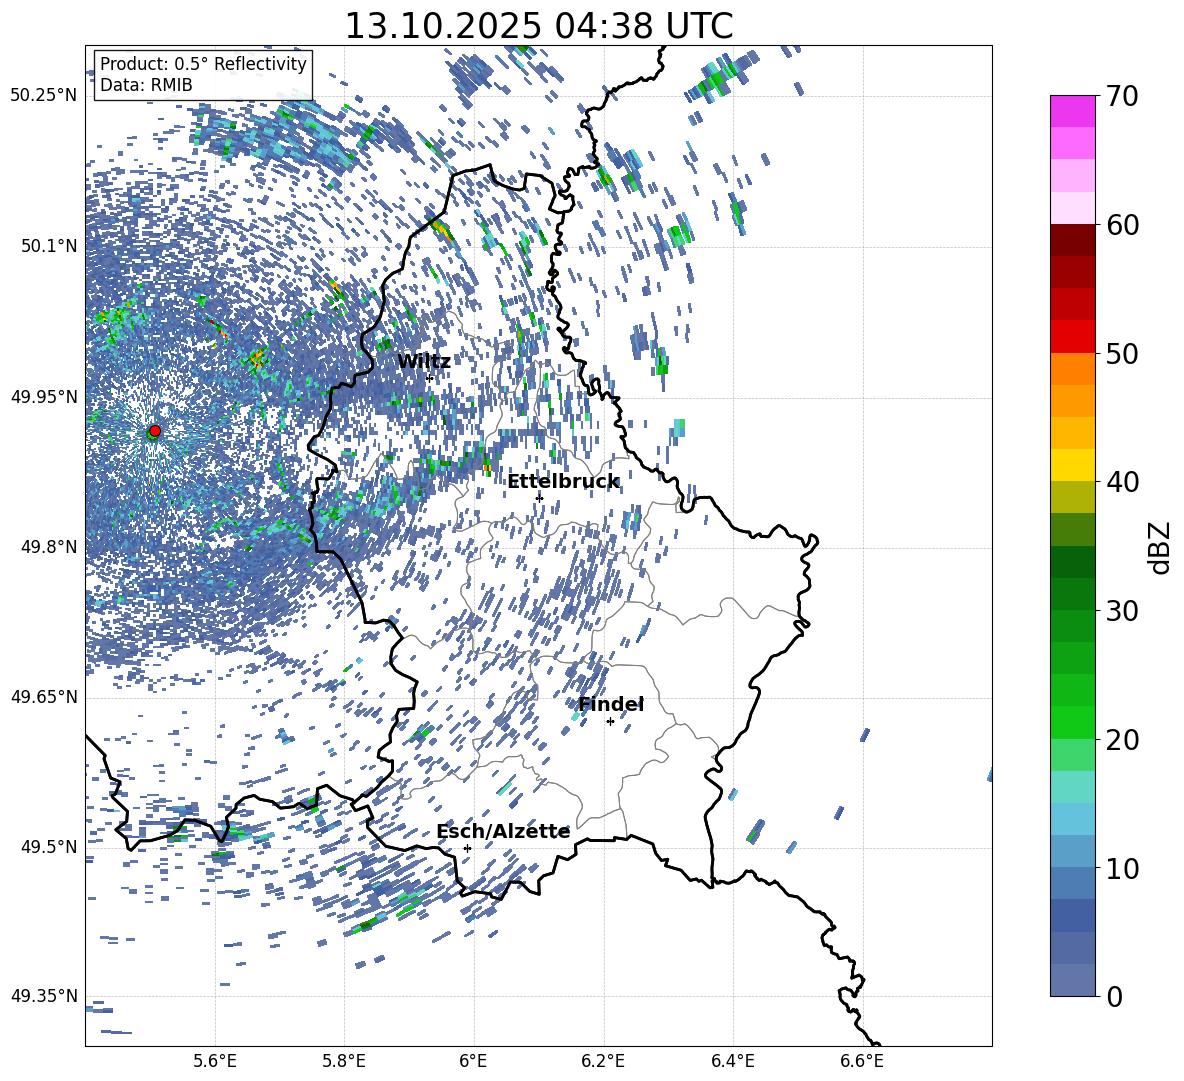Click the 49.8°N latitude tick label
Screen dimensions: 1184x1081
(48, 547)
